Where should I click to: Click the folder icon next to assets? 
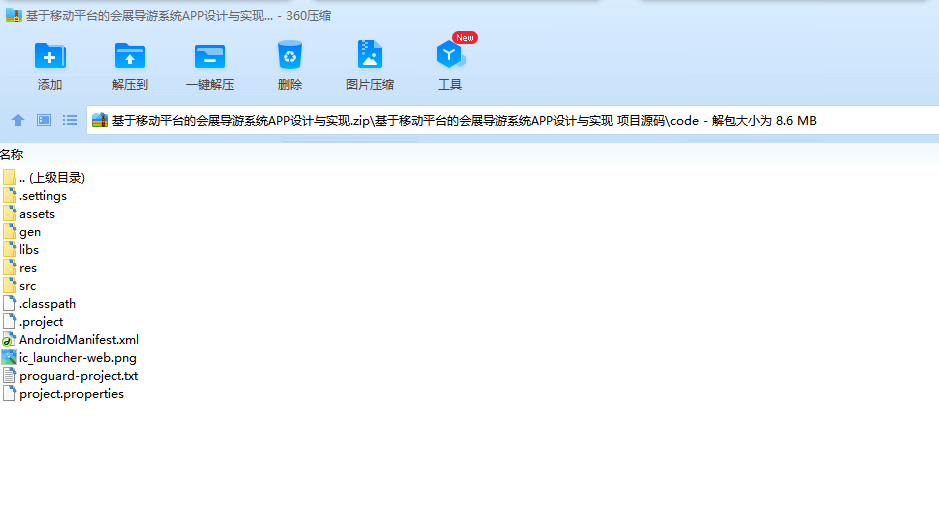(9, 213)
